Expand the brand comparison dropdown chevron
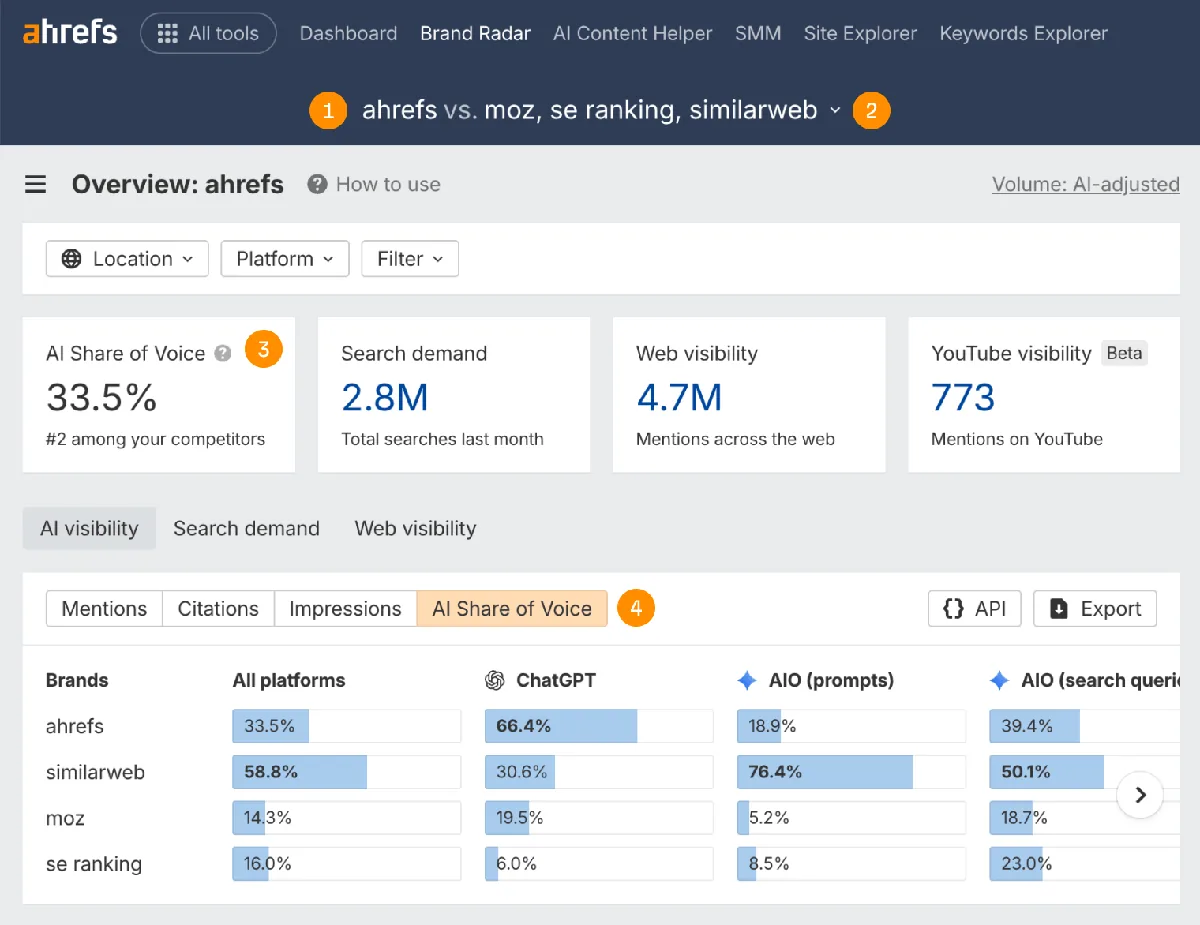This screenshot has height=925, width=1200. 835,111
